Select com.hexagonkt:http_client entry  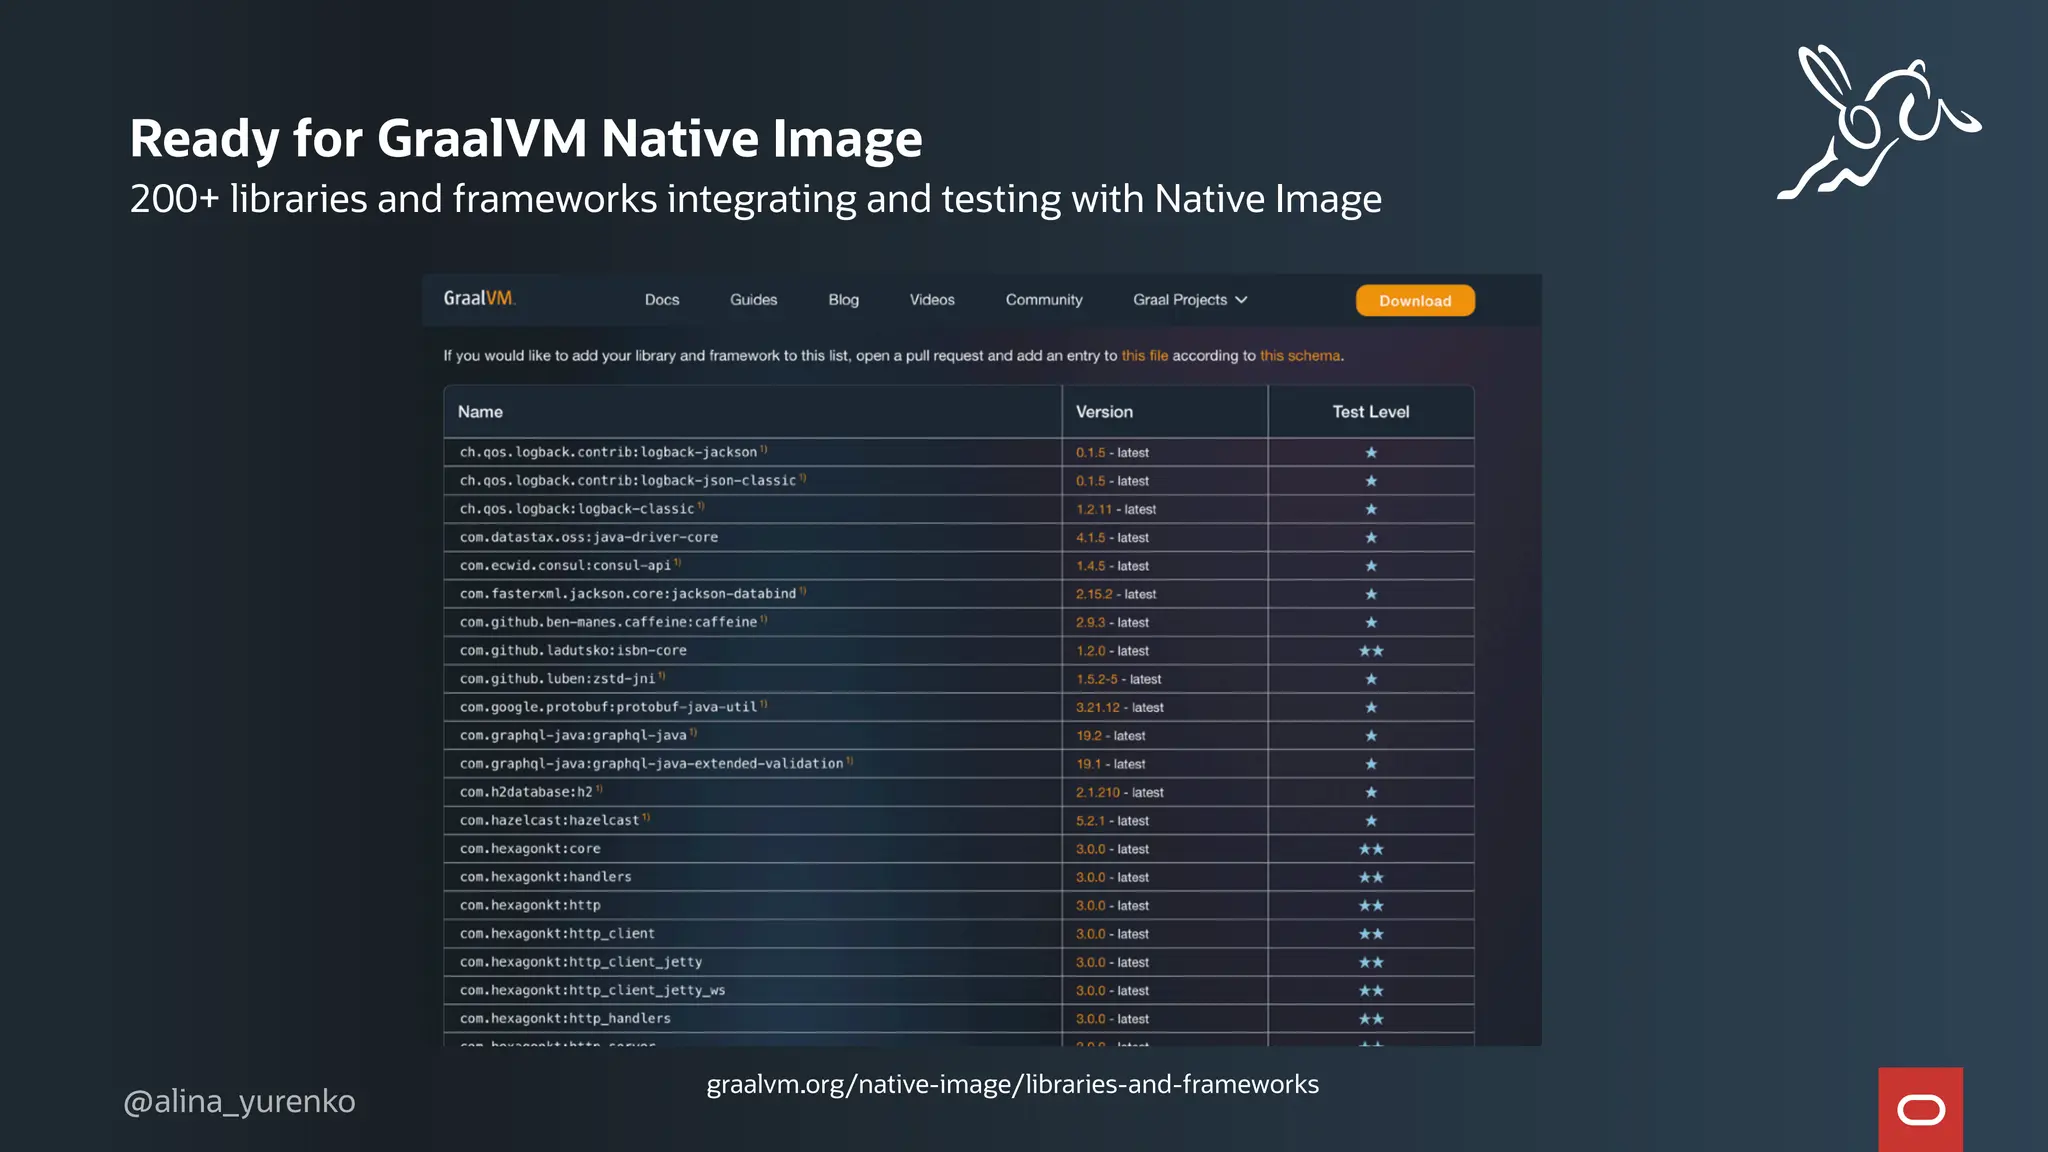click(x=557, y=933)
